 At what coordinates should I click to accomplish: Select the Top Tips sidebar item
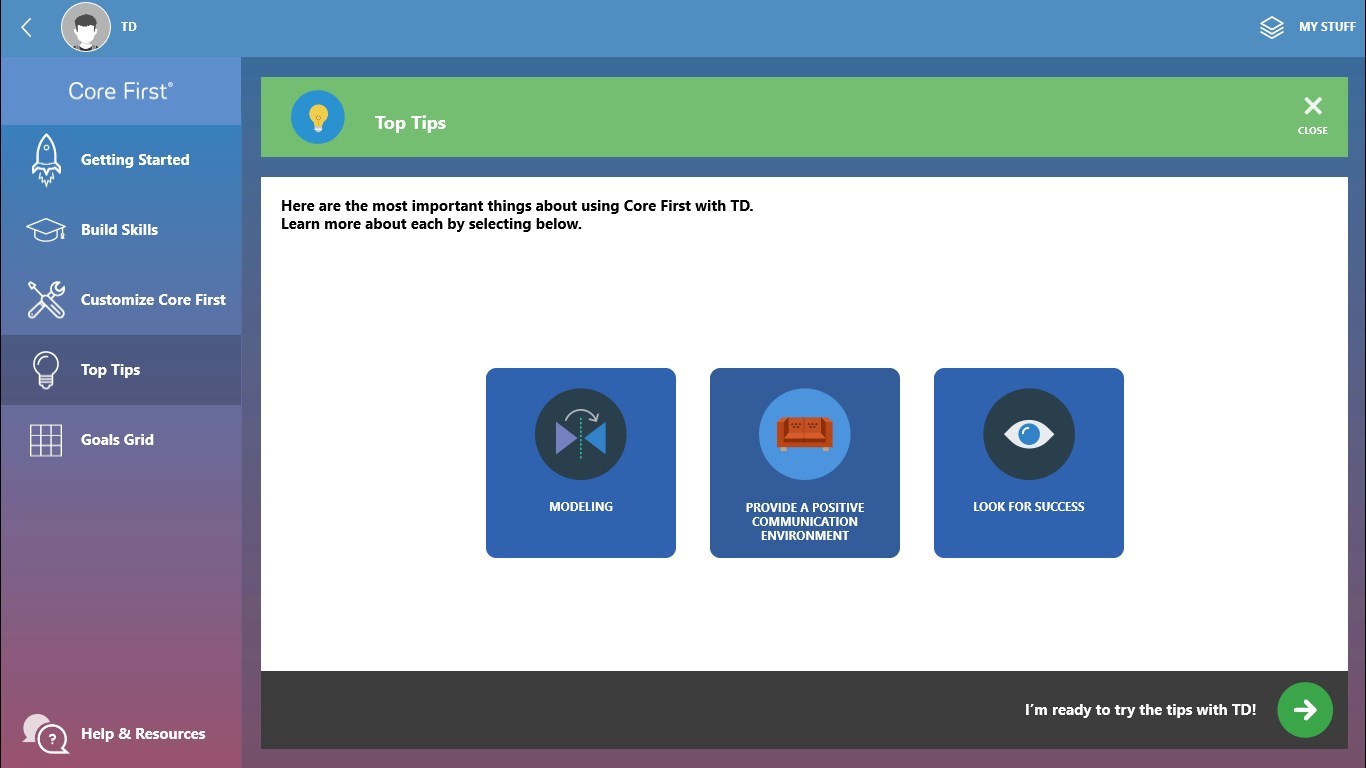121,370
